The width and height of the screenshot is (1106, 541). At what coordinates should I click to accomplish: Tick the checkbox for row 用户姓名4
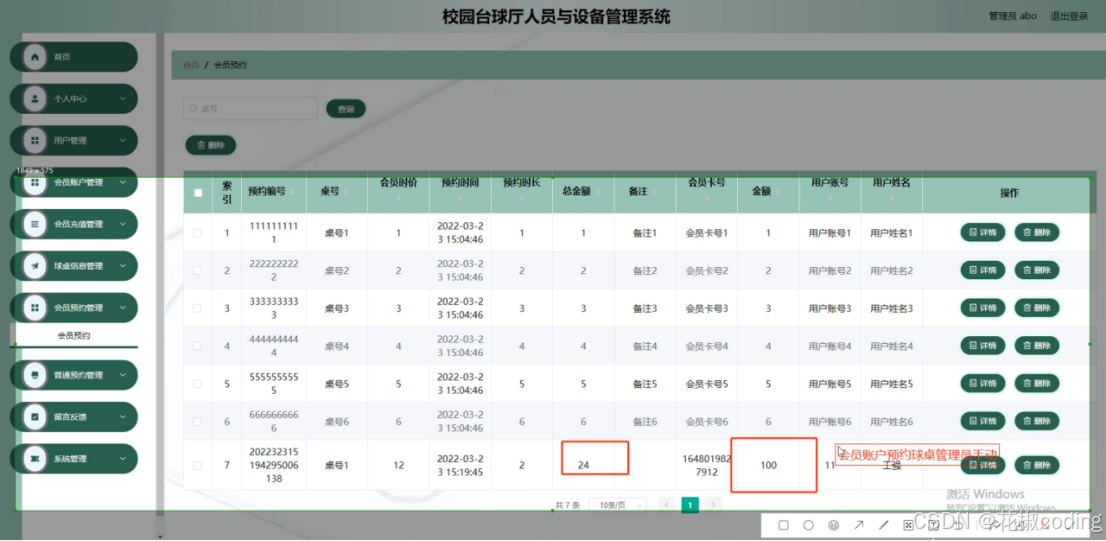198,346
